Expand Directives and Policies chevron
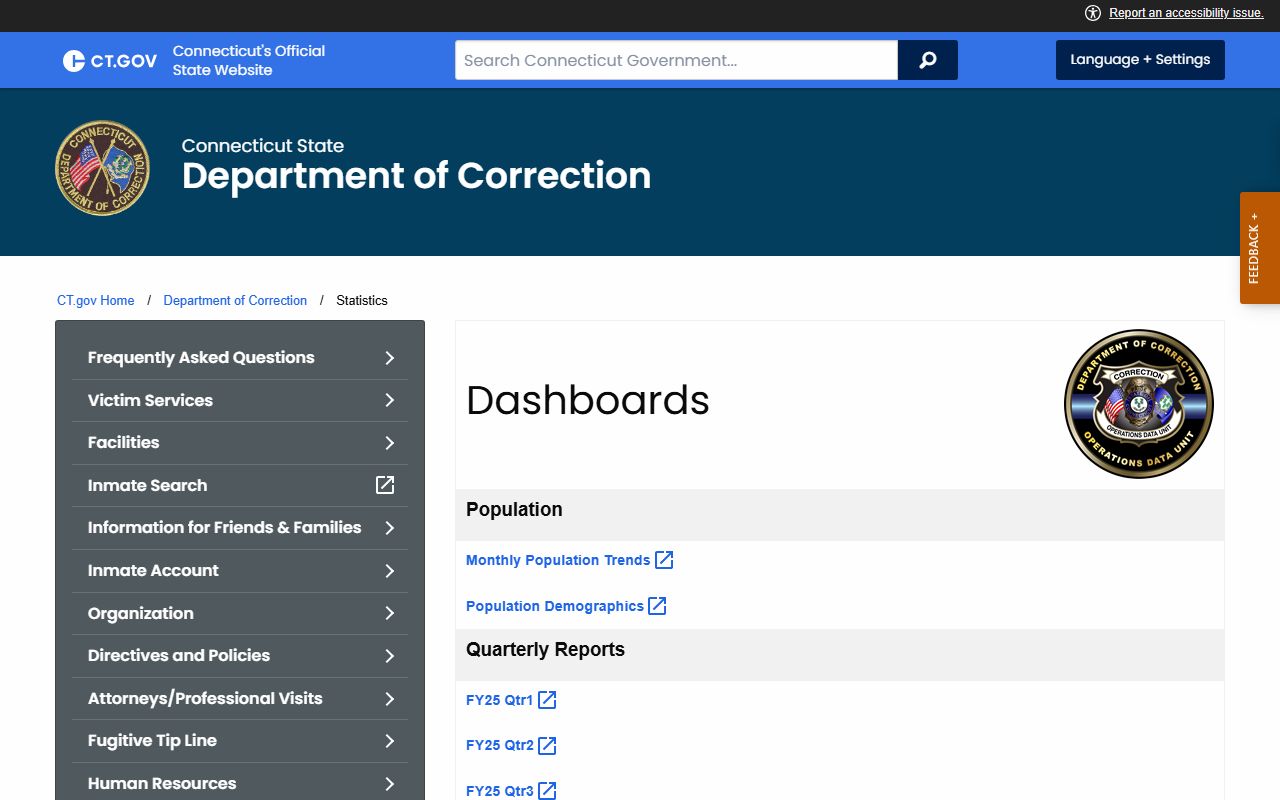 click(390, 656)
